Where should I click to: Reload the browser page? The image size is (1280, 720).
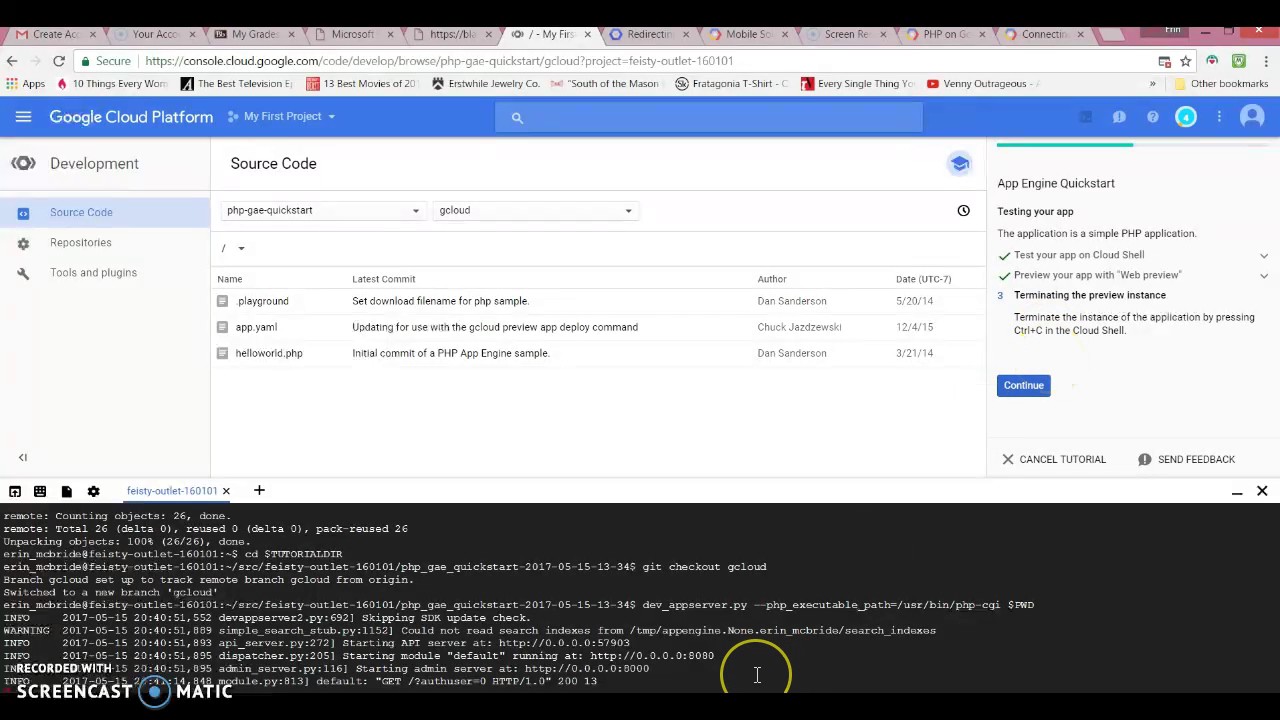pos(59,61)
